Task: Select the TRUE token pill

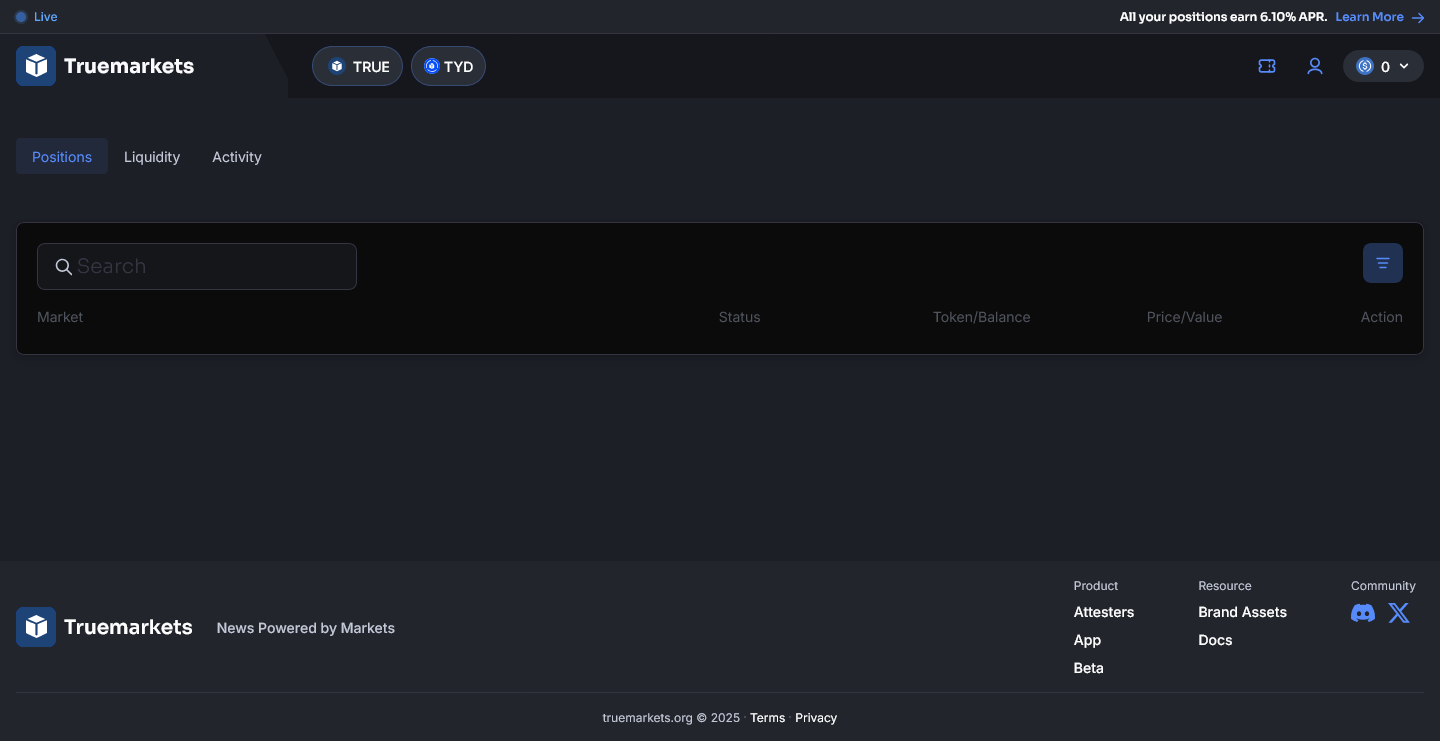Action: click(x=357, y=65)
